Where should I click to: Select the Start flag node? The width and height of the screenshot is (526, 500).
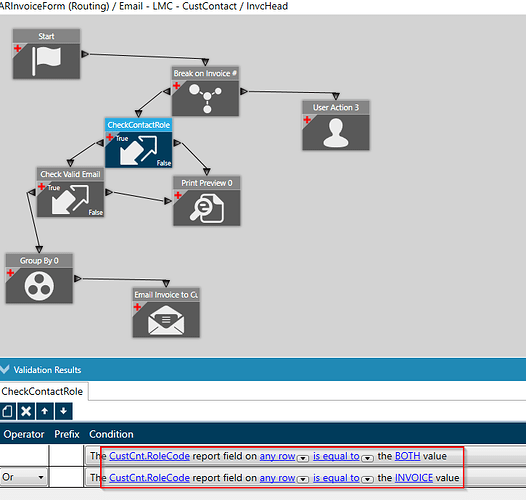46,54
